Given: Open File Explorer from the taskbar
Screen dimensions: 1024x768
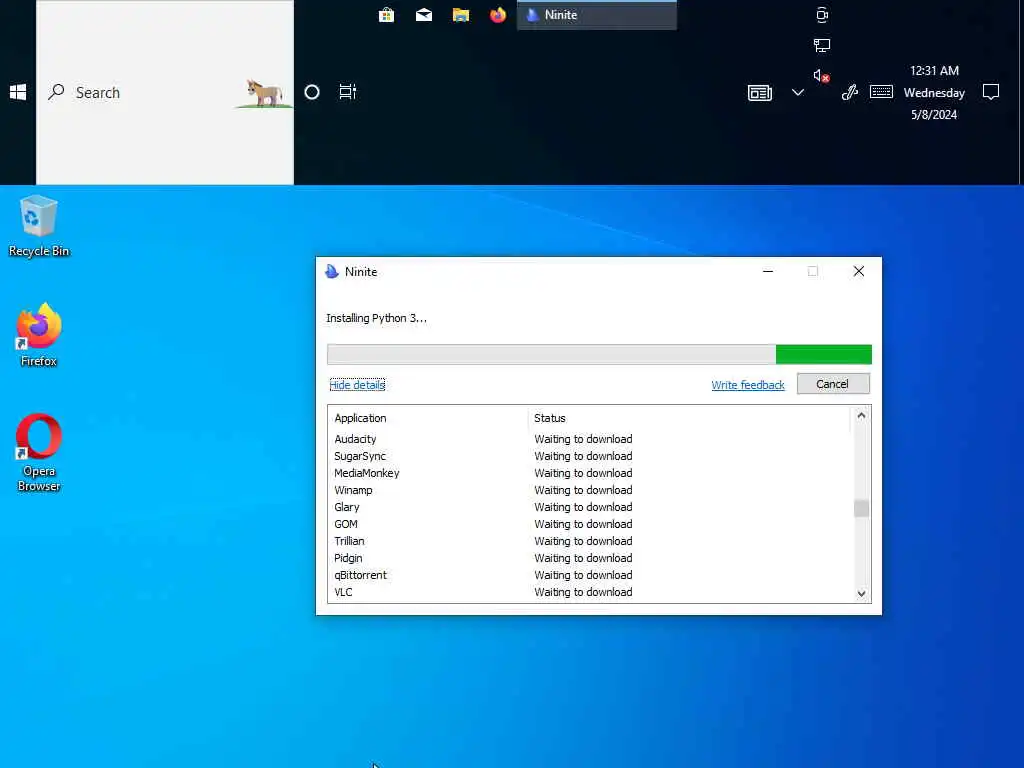Looking at the screenshot, I should [461, 14].
